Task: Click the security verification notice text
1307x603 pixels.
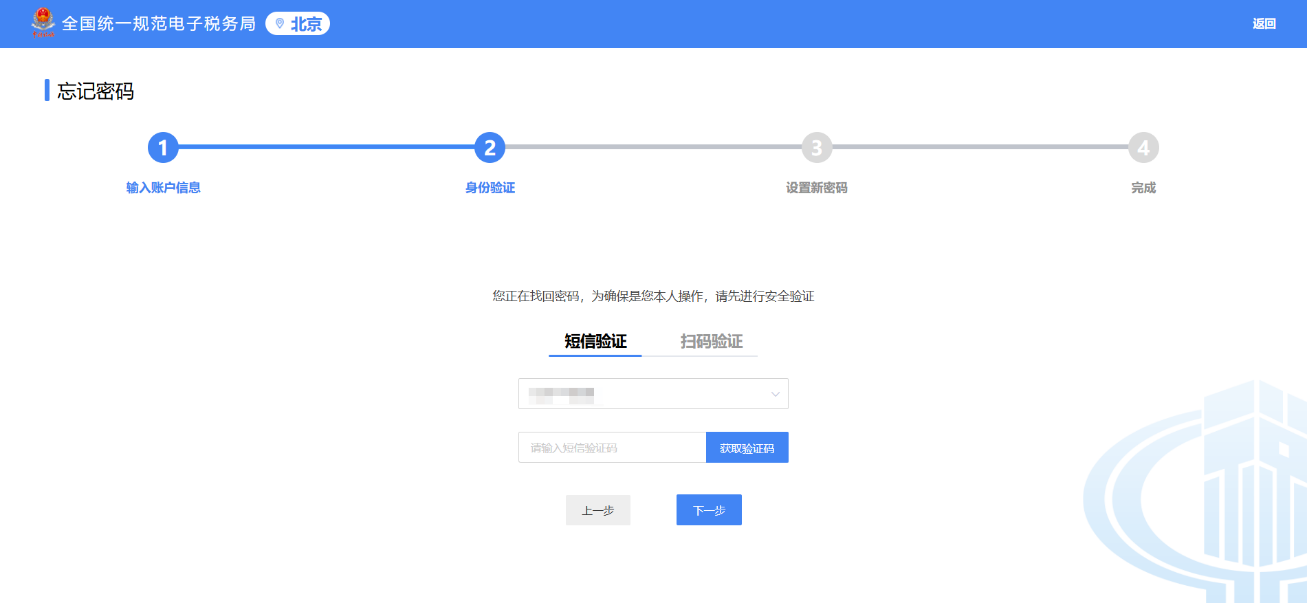Action: tap(653, 297)
